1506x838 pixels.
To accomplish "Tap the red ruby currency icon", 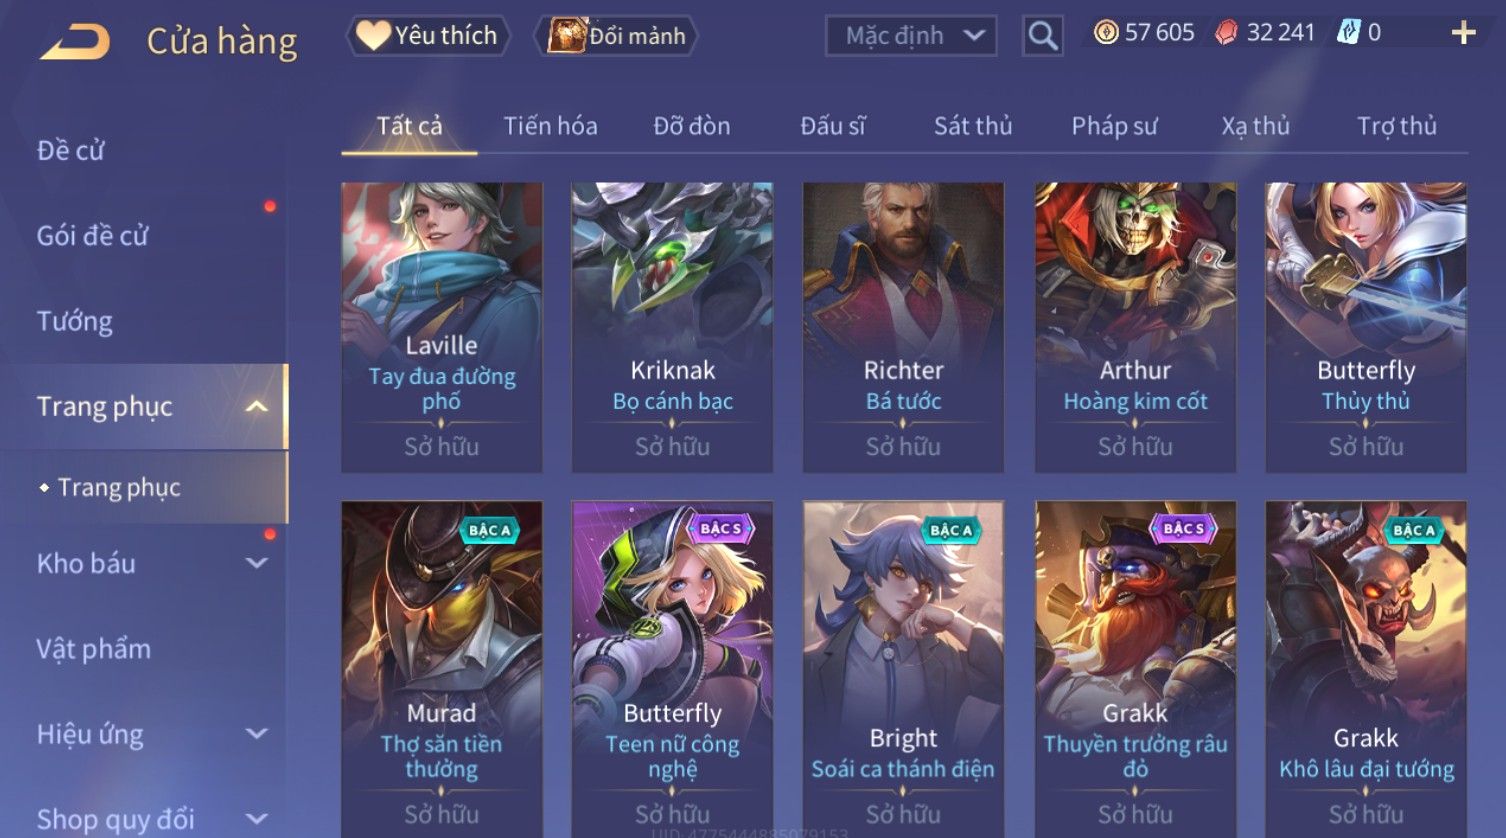I will point(1226,33).
